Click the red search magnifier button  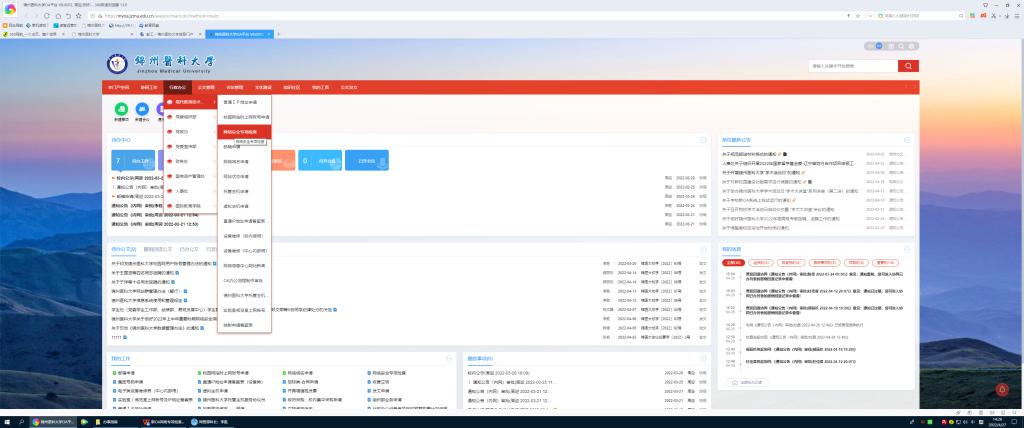pos(908,66)
